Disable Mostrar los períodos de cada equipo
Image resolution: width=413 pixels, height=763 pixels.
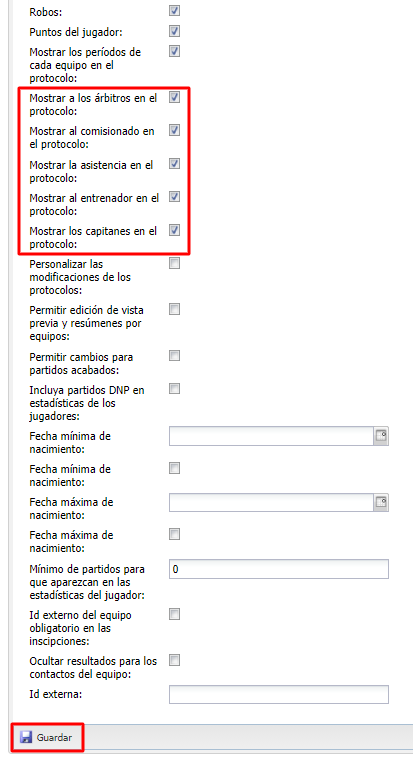174,51
